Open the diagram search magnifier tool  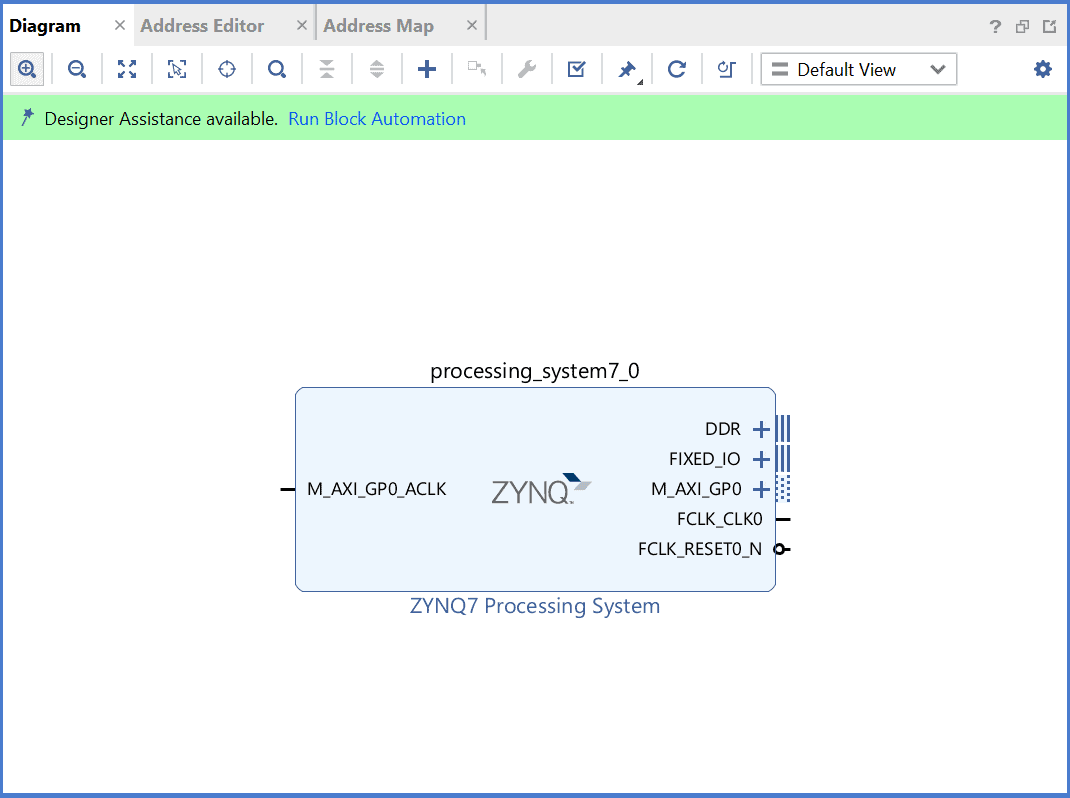pyautogui.click(x=277, y=69)
